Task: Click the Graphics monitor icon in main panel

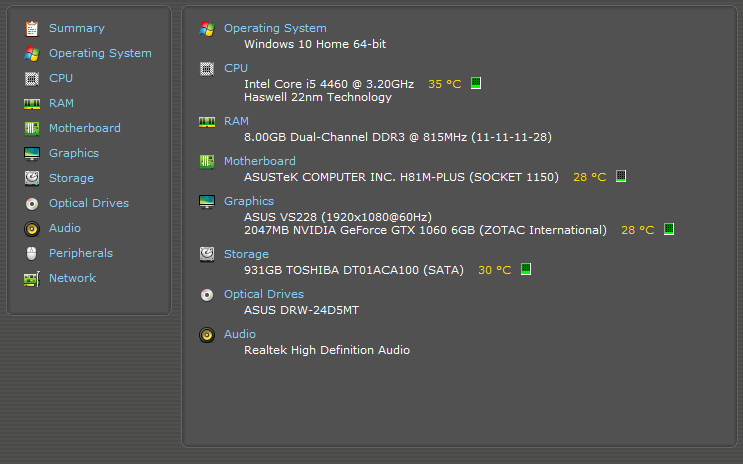Action: click(207, 202)
